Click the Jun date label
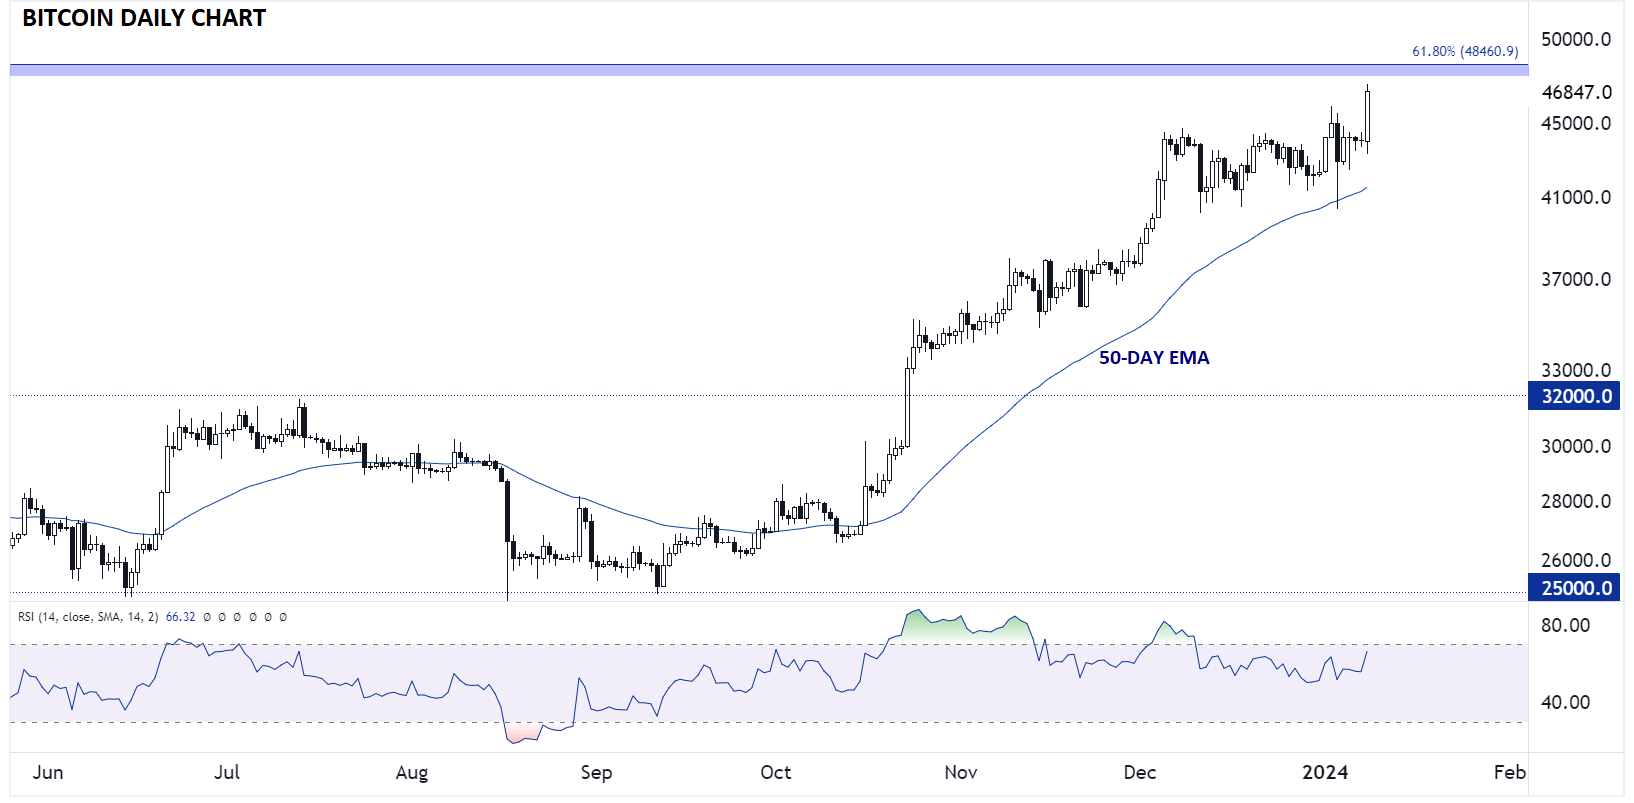Image resolution: width=1634 pixels, height=803 pixels. (x=47, y=772)
